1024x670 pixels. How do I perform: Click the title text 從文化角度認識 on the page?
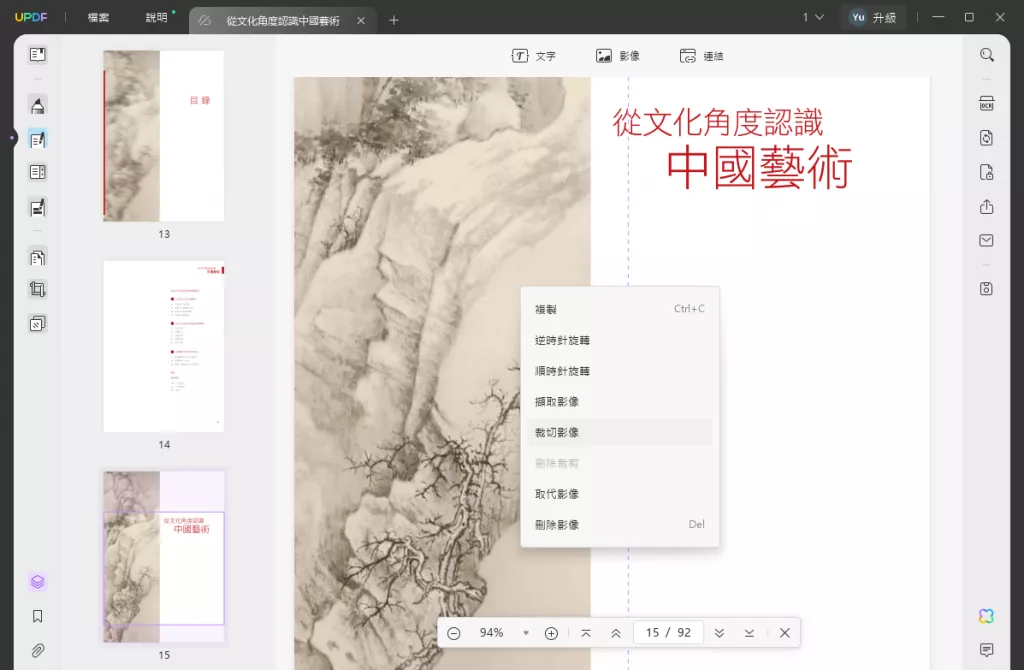pyautogui.click(x=718, y=123)
